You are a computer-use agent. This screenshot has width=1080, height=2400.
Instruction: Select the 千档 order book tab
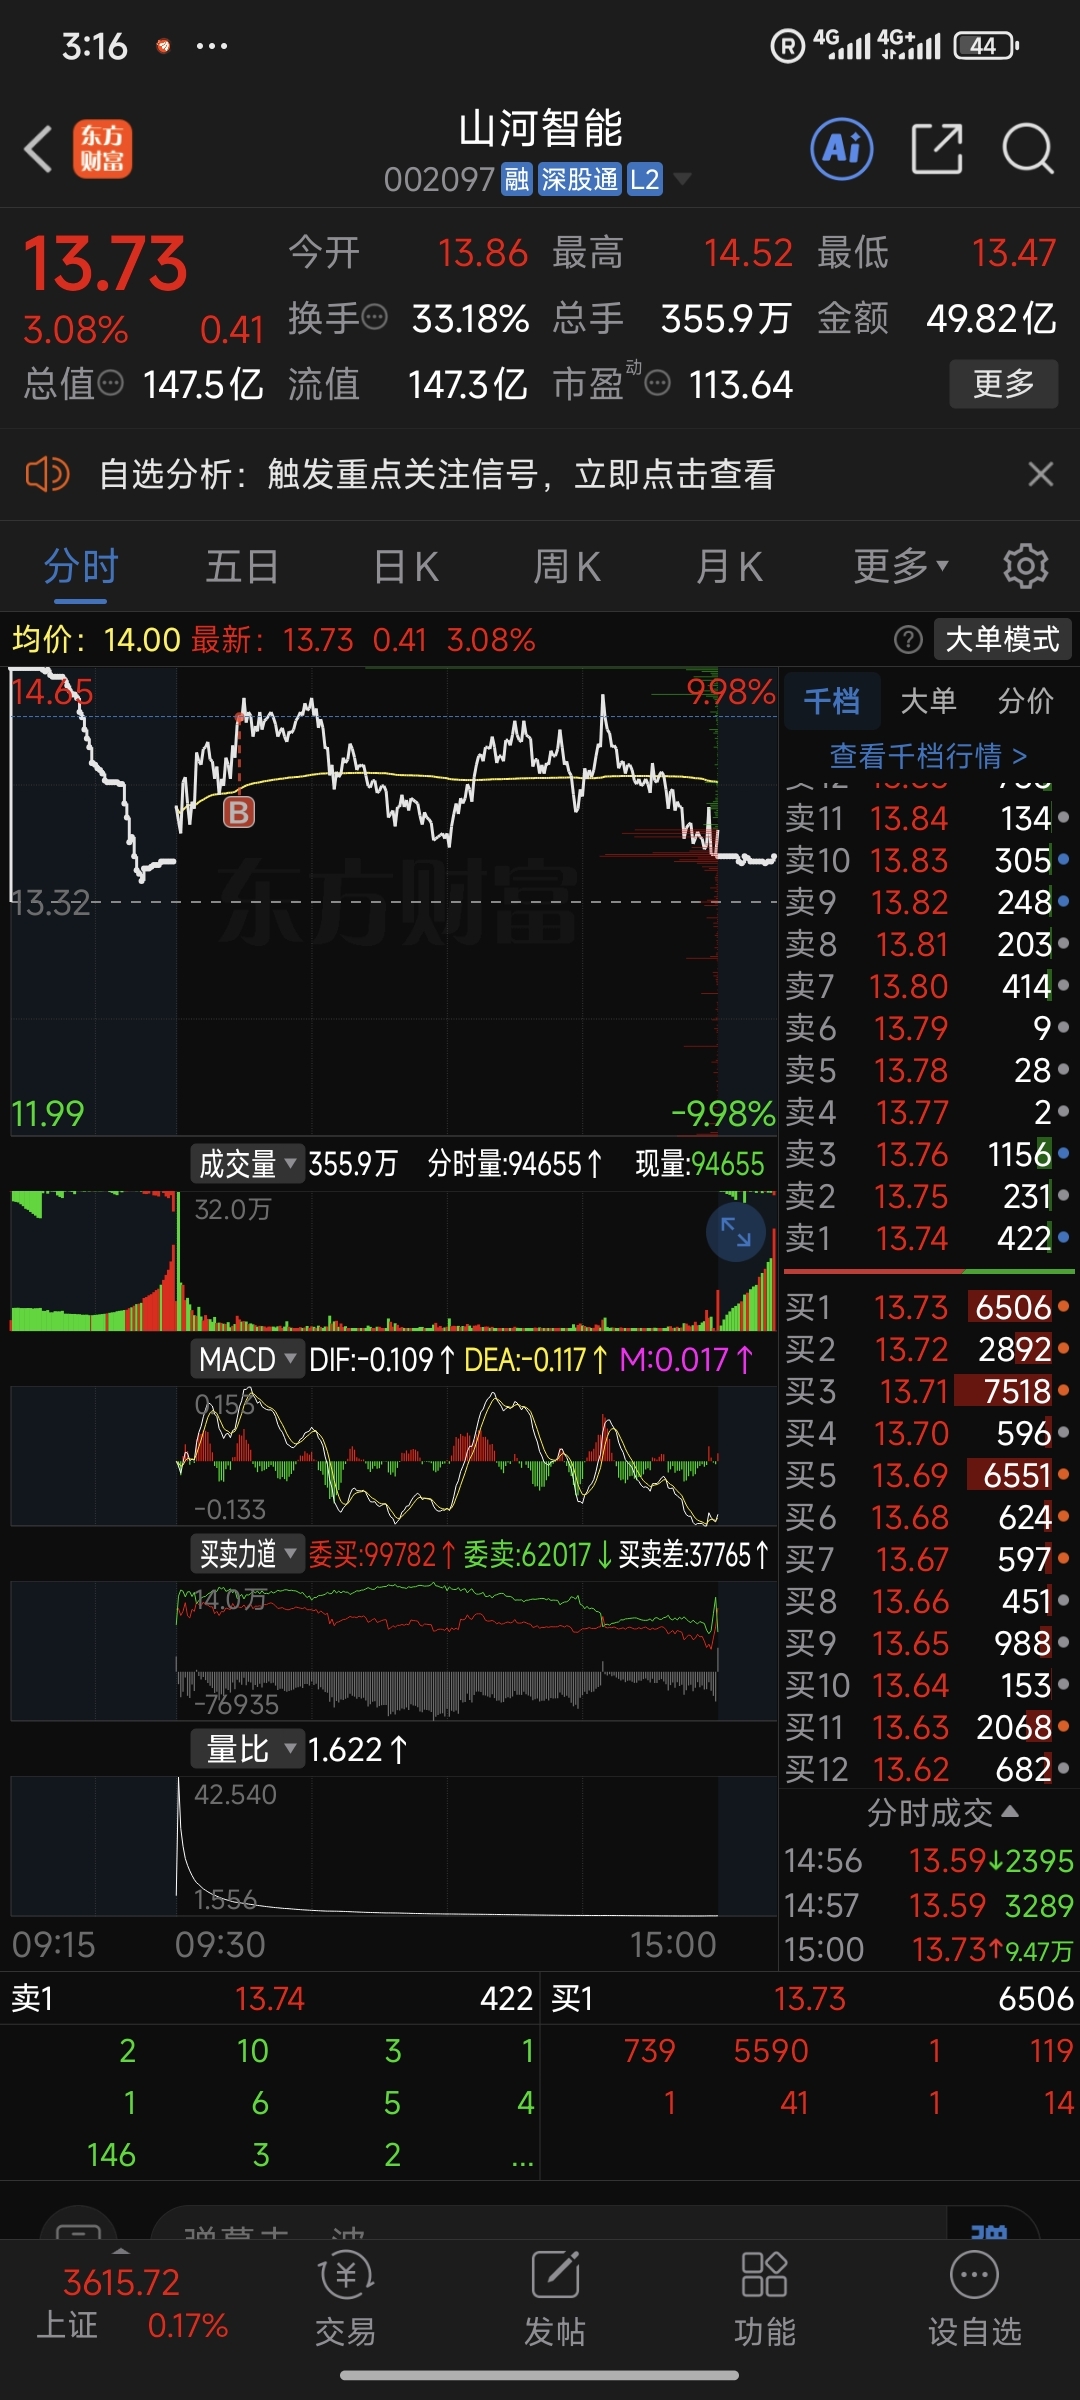click(831, 701)
